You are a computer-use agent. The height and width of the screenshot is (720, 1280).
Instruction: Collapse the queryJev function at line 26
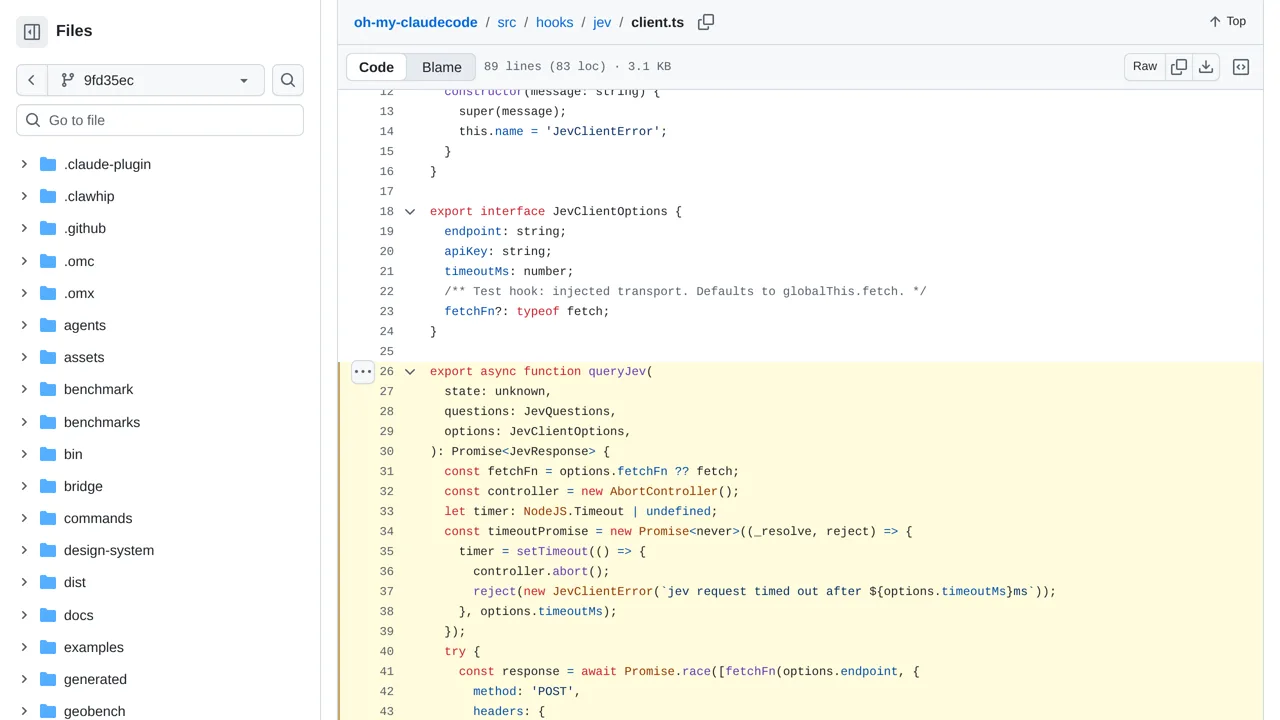[x=410, y=371]
